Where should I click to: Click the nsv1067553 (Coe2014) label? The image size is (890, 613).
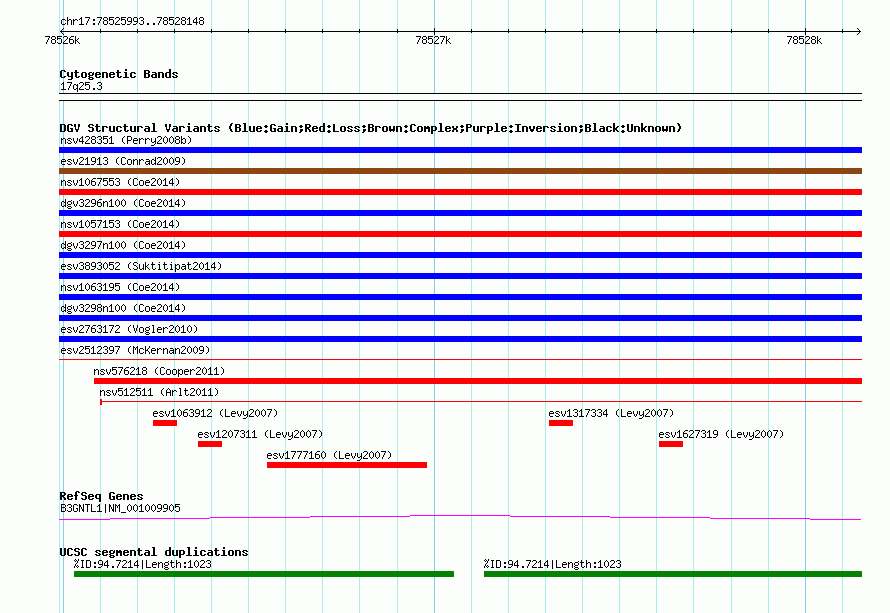click(120, 182)
